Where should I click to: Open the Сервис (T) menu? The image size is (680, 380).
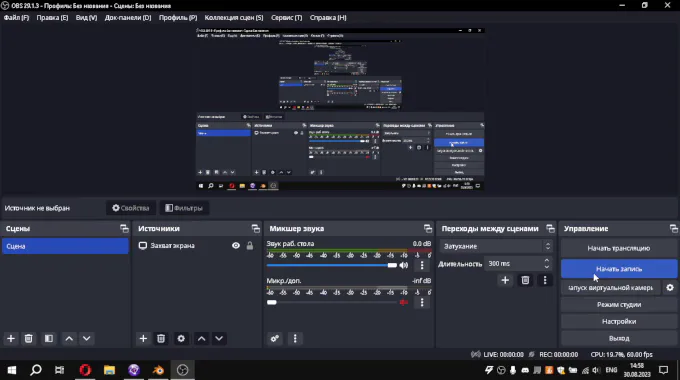(286, 18)
